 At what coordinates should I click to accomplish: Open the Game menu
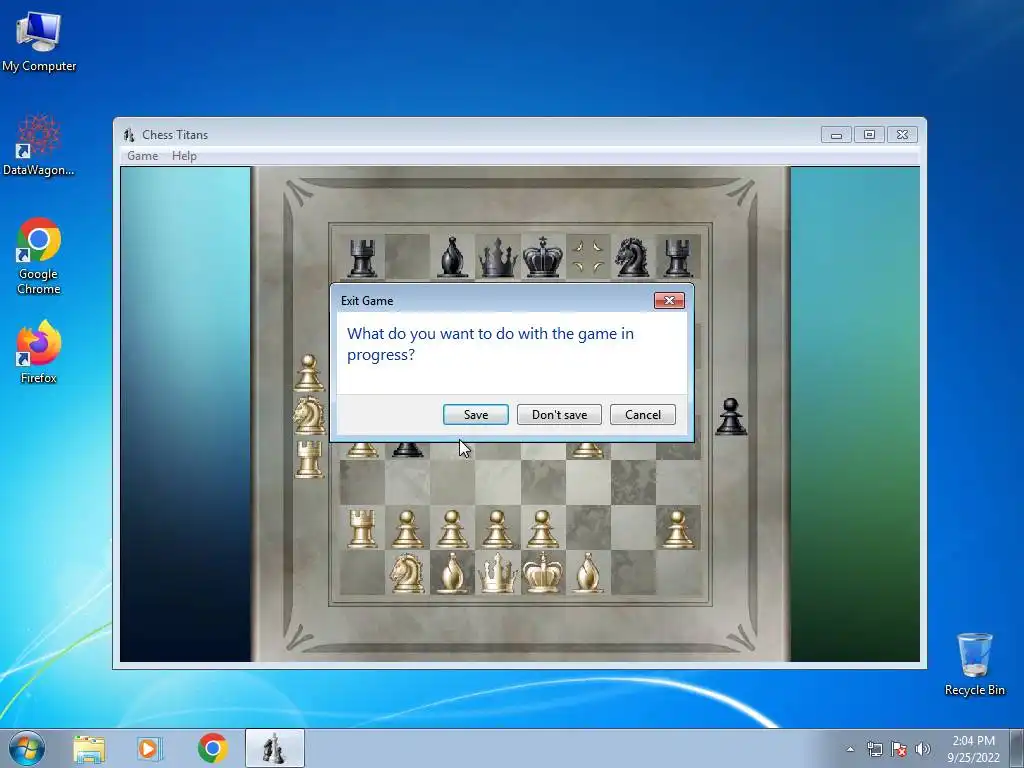click(142, 156)
